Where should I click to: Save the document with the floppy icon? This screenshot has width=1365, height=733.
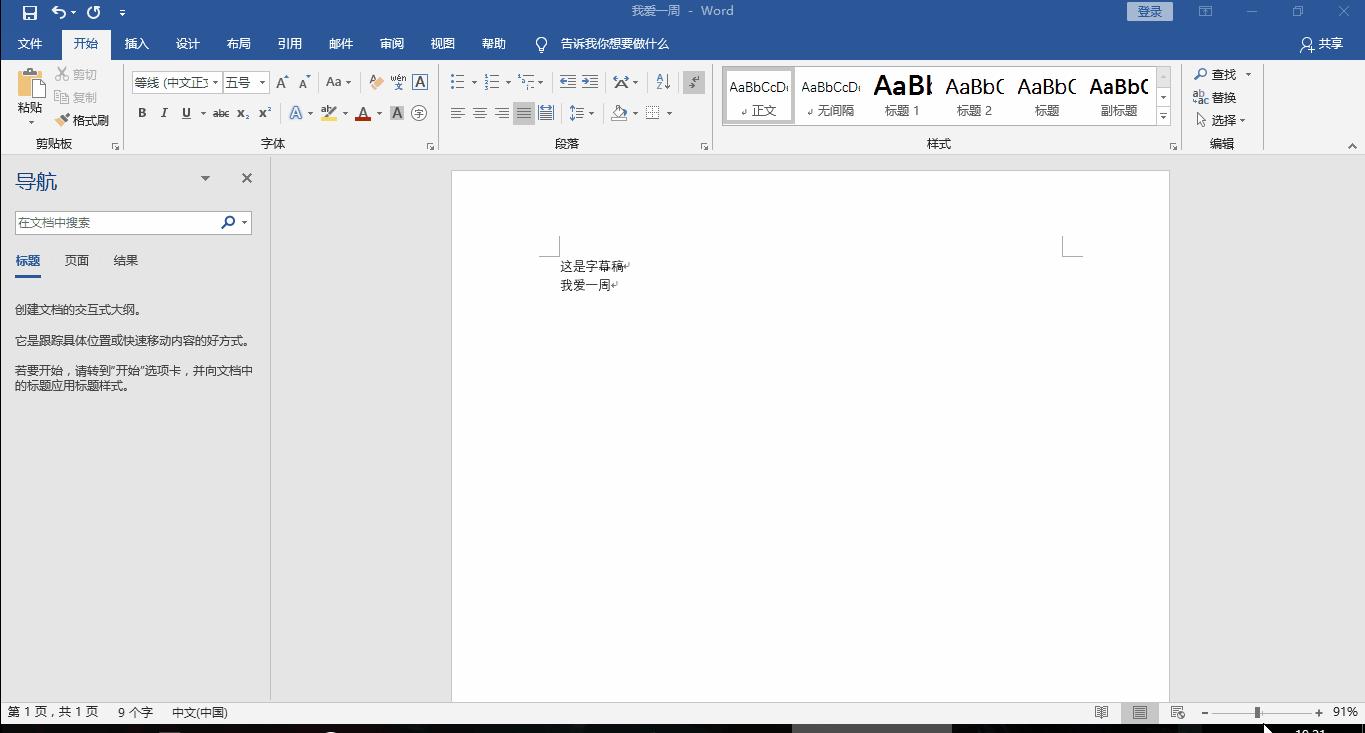click(30, 12)
